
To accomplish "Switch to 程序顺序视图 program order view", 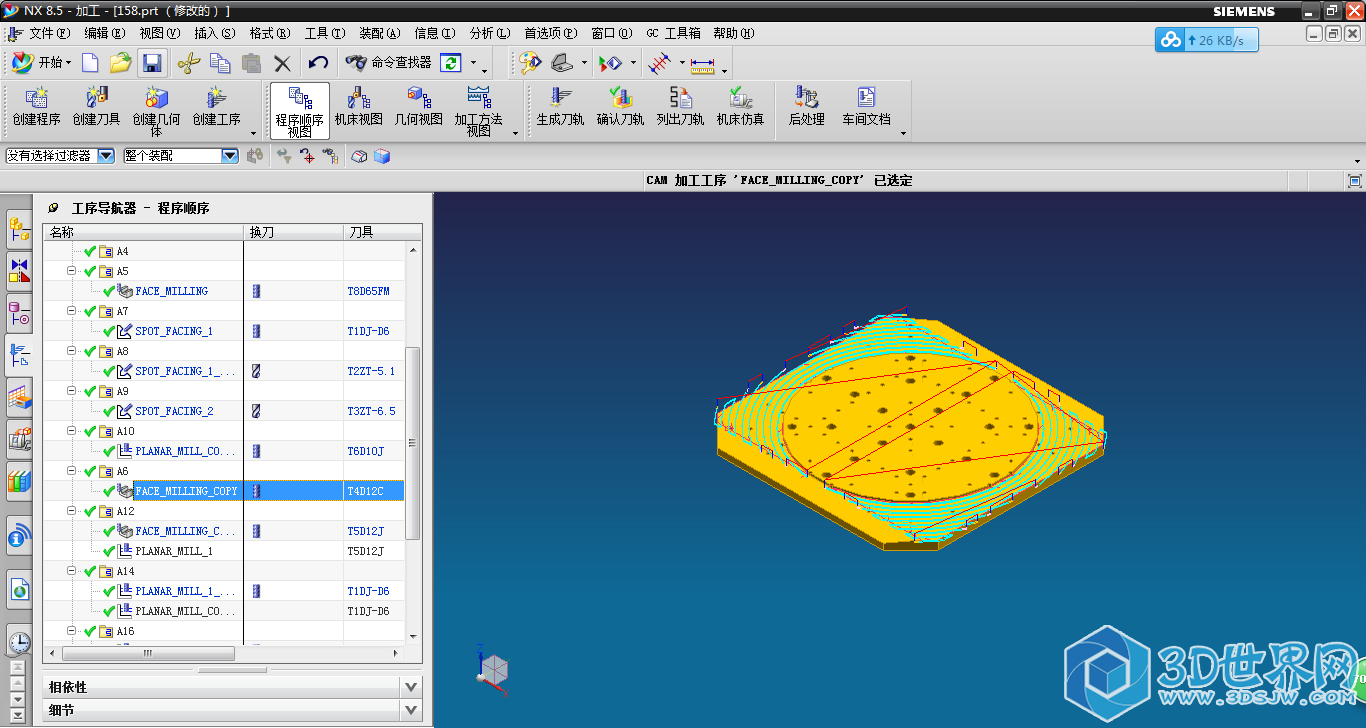I will (x=299, y=111).
